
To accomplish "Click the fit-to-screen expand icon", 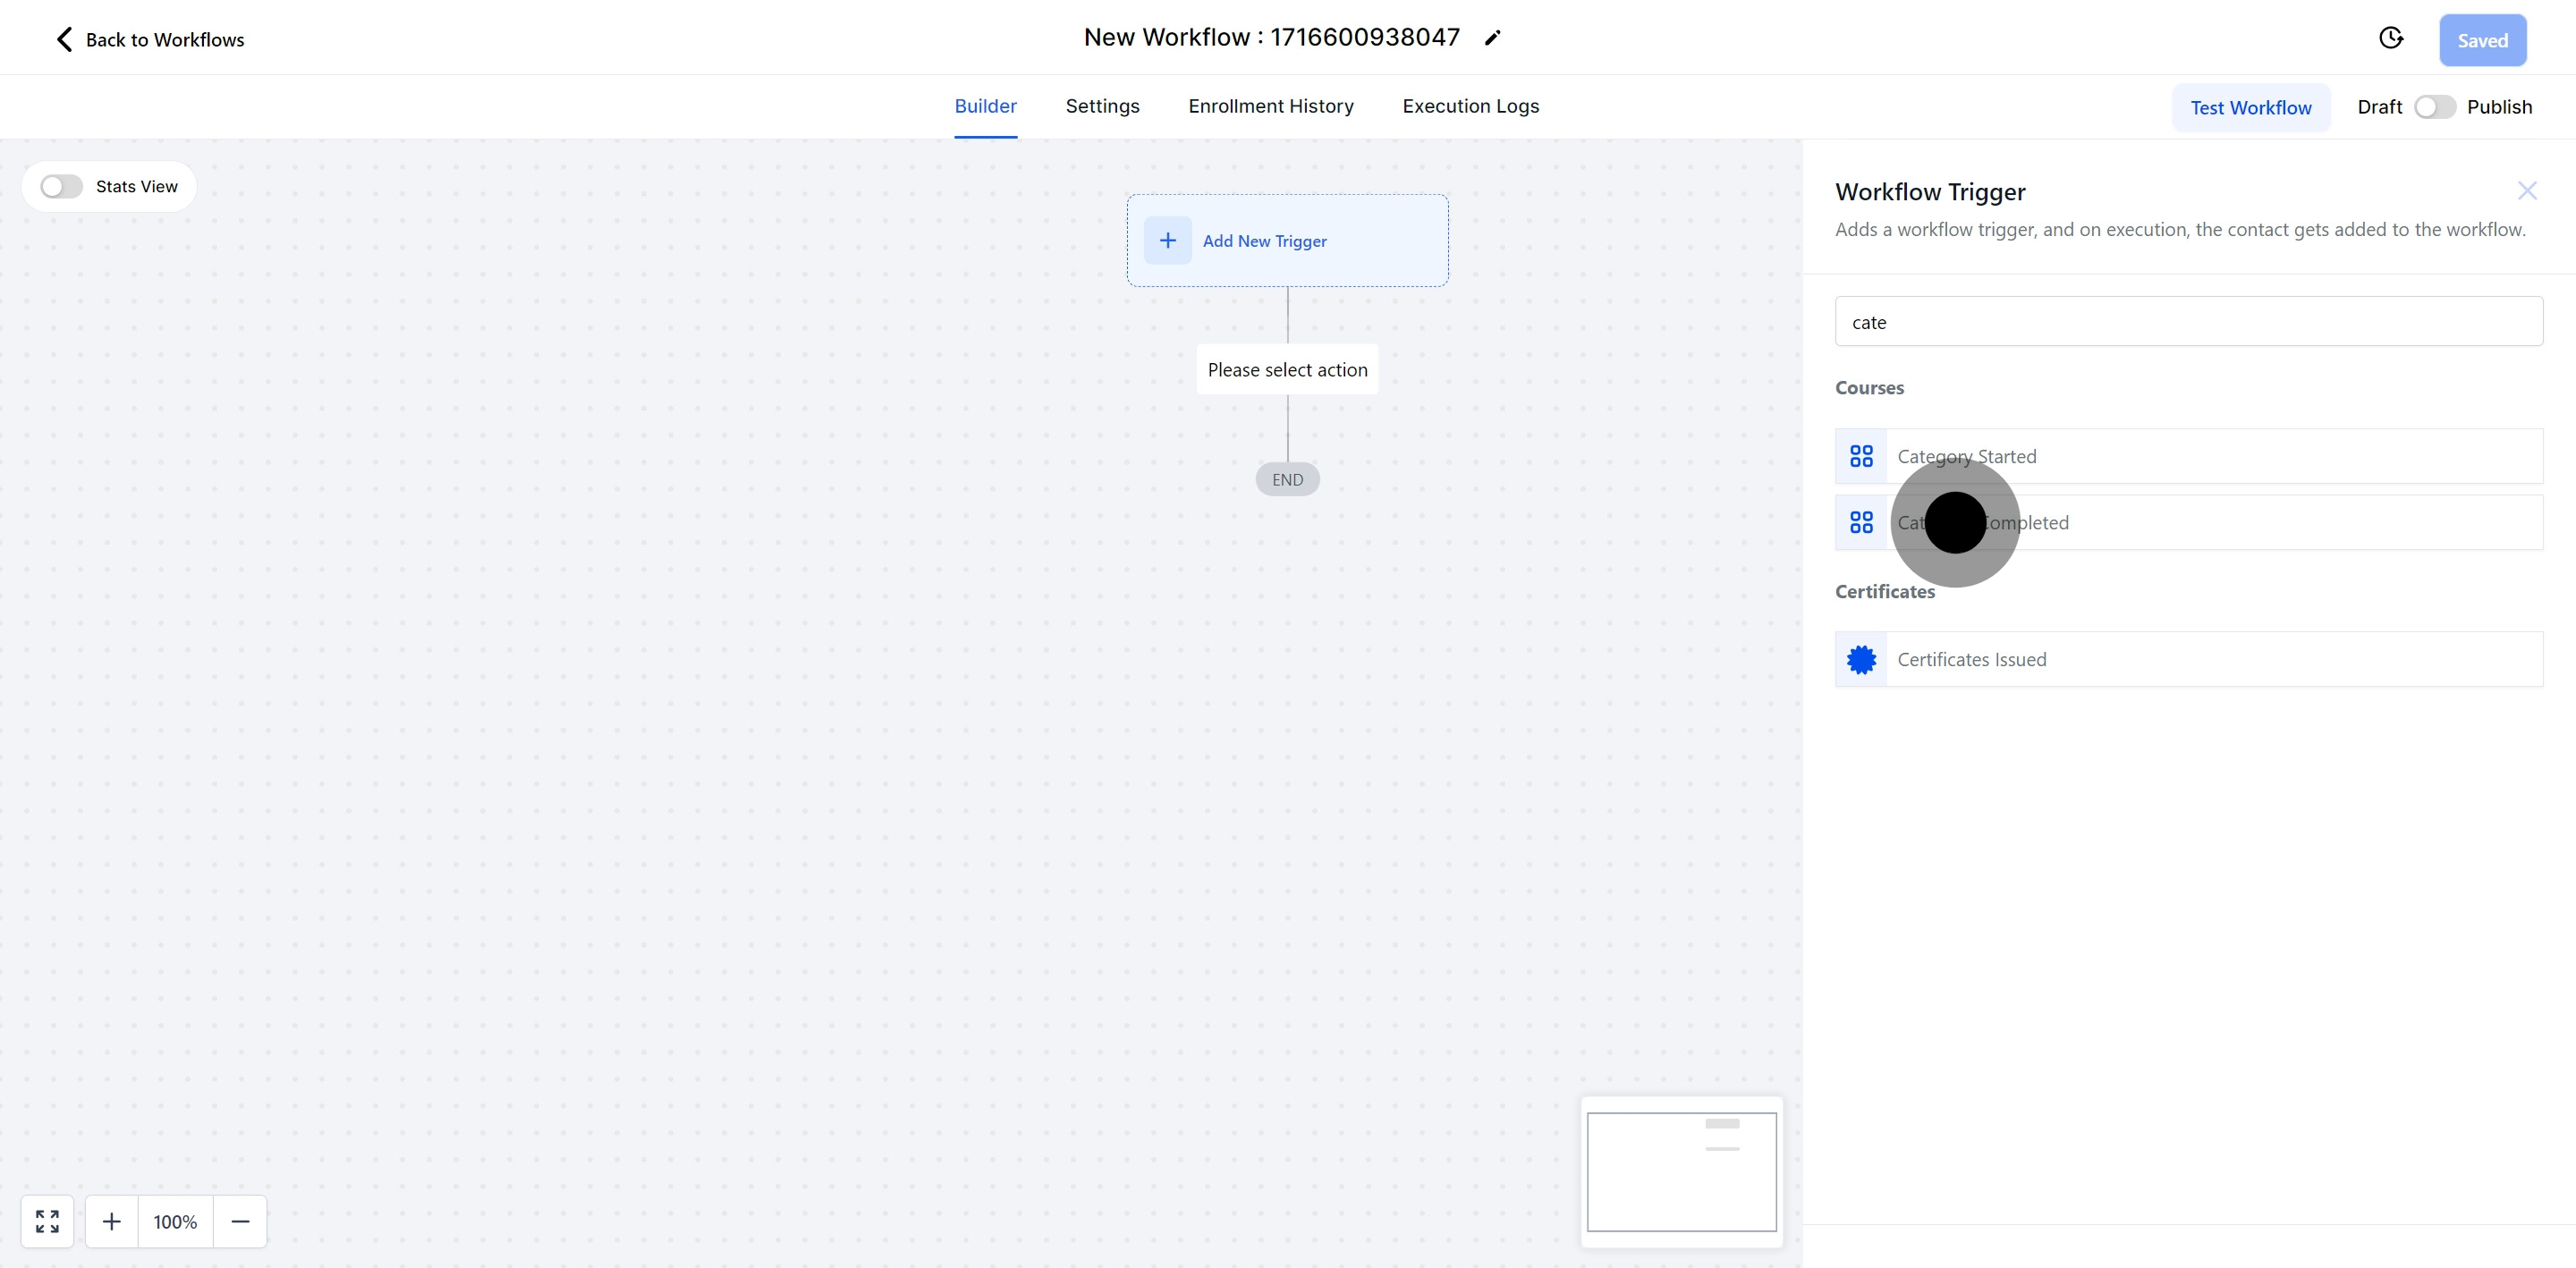I will [47, 1221].
